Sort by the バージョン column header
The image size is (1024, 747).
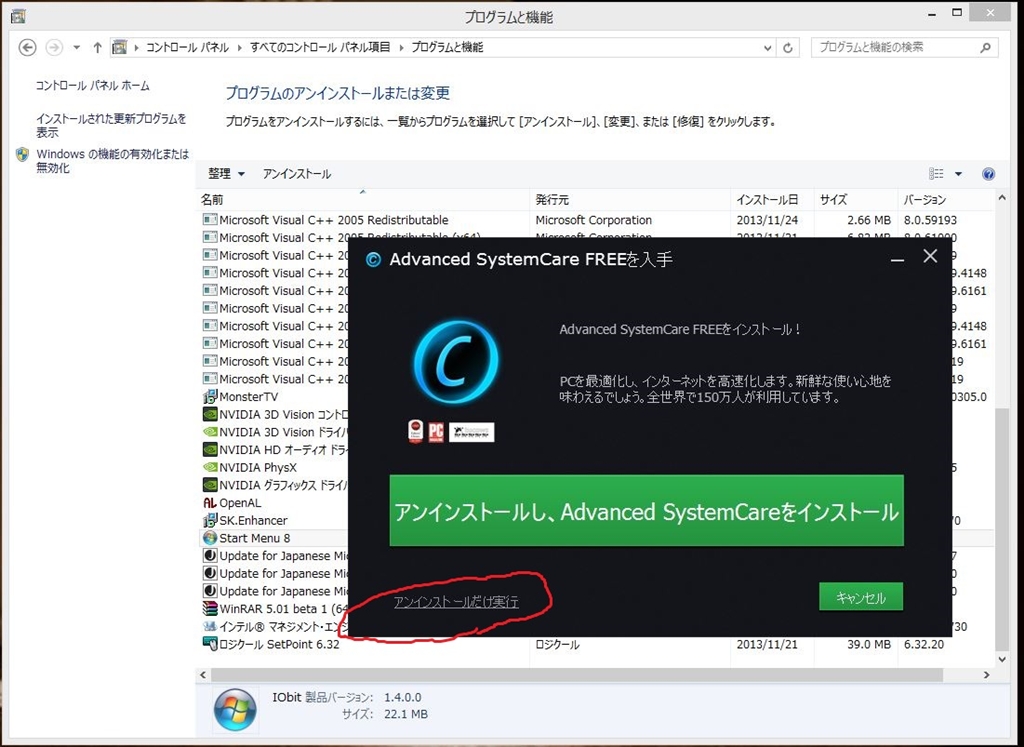point(946,200)
